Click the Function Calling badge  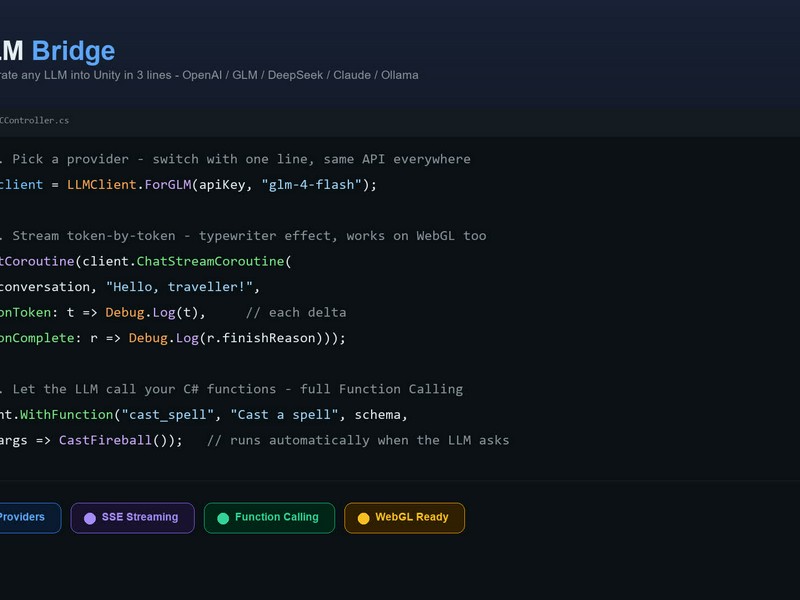(269, 518)
